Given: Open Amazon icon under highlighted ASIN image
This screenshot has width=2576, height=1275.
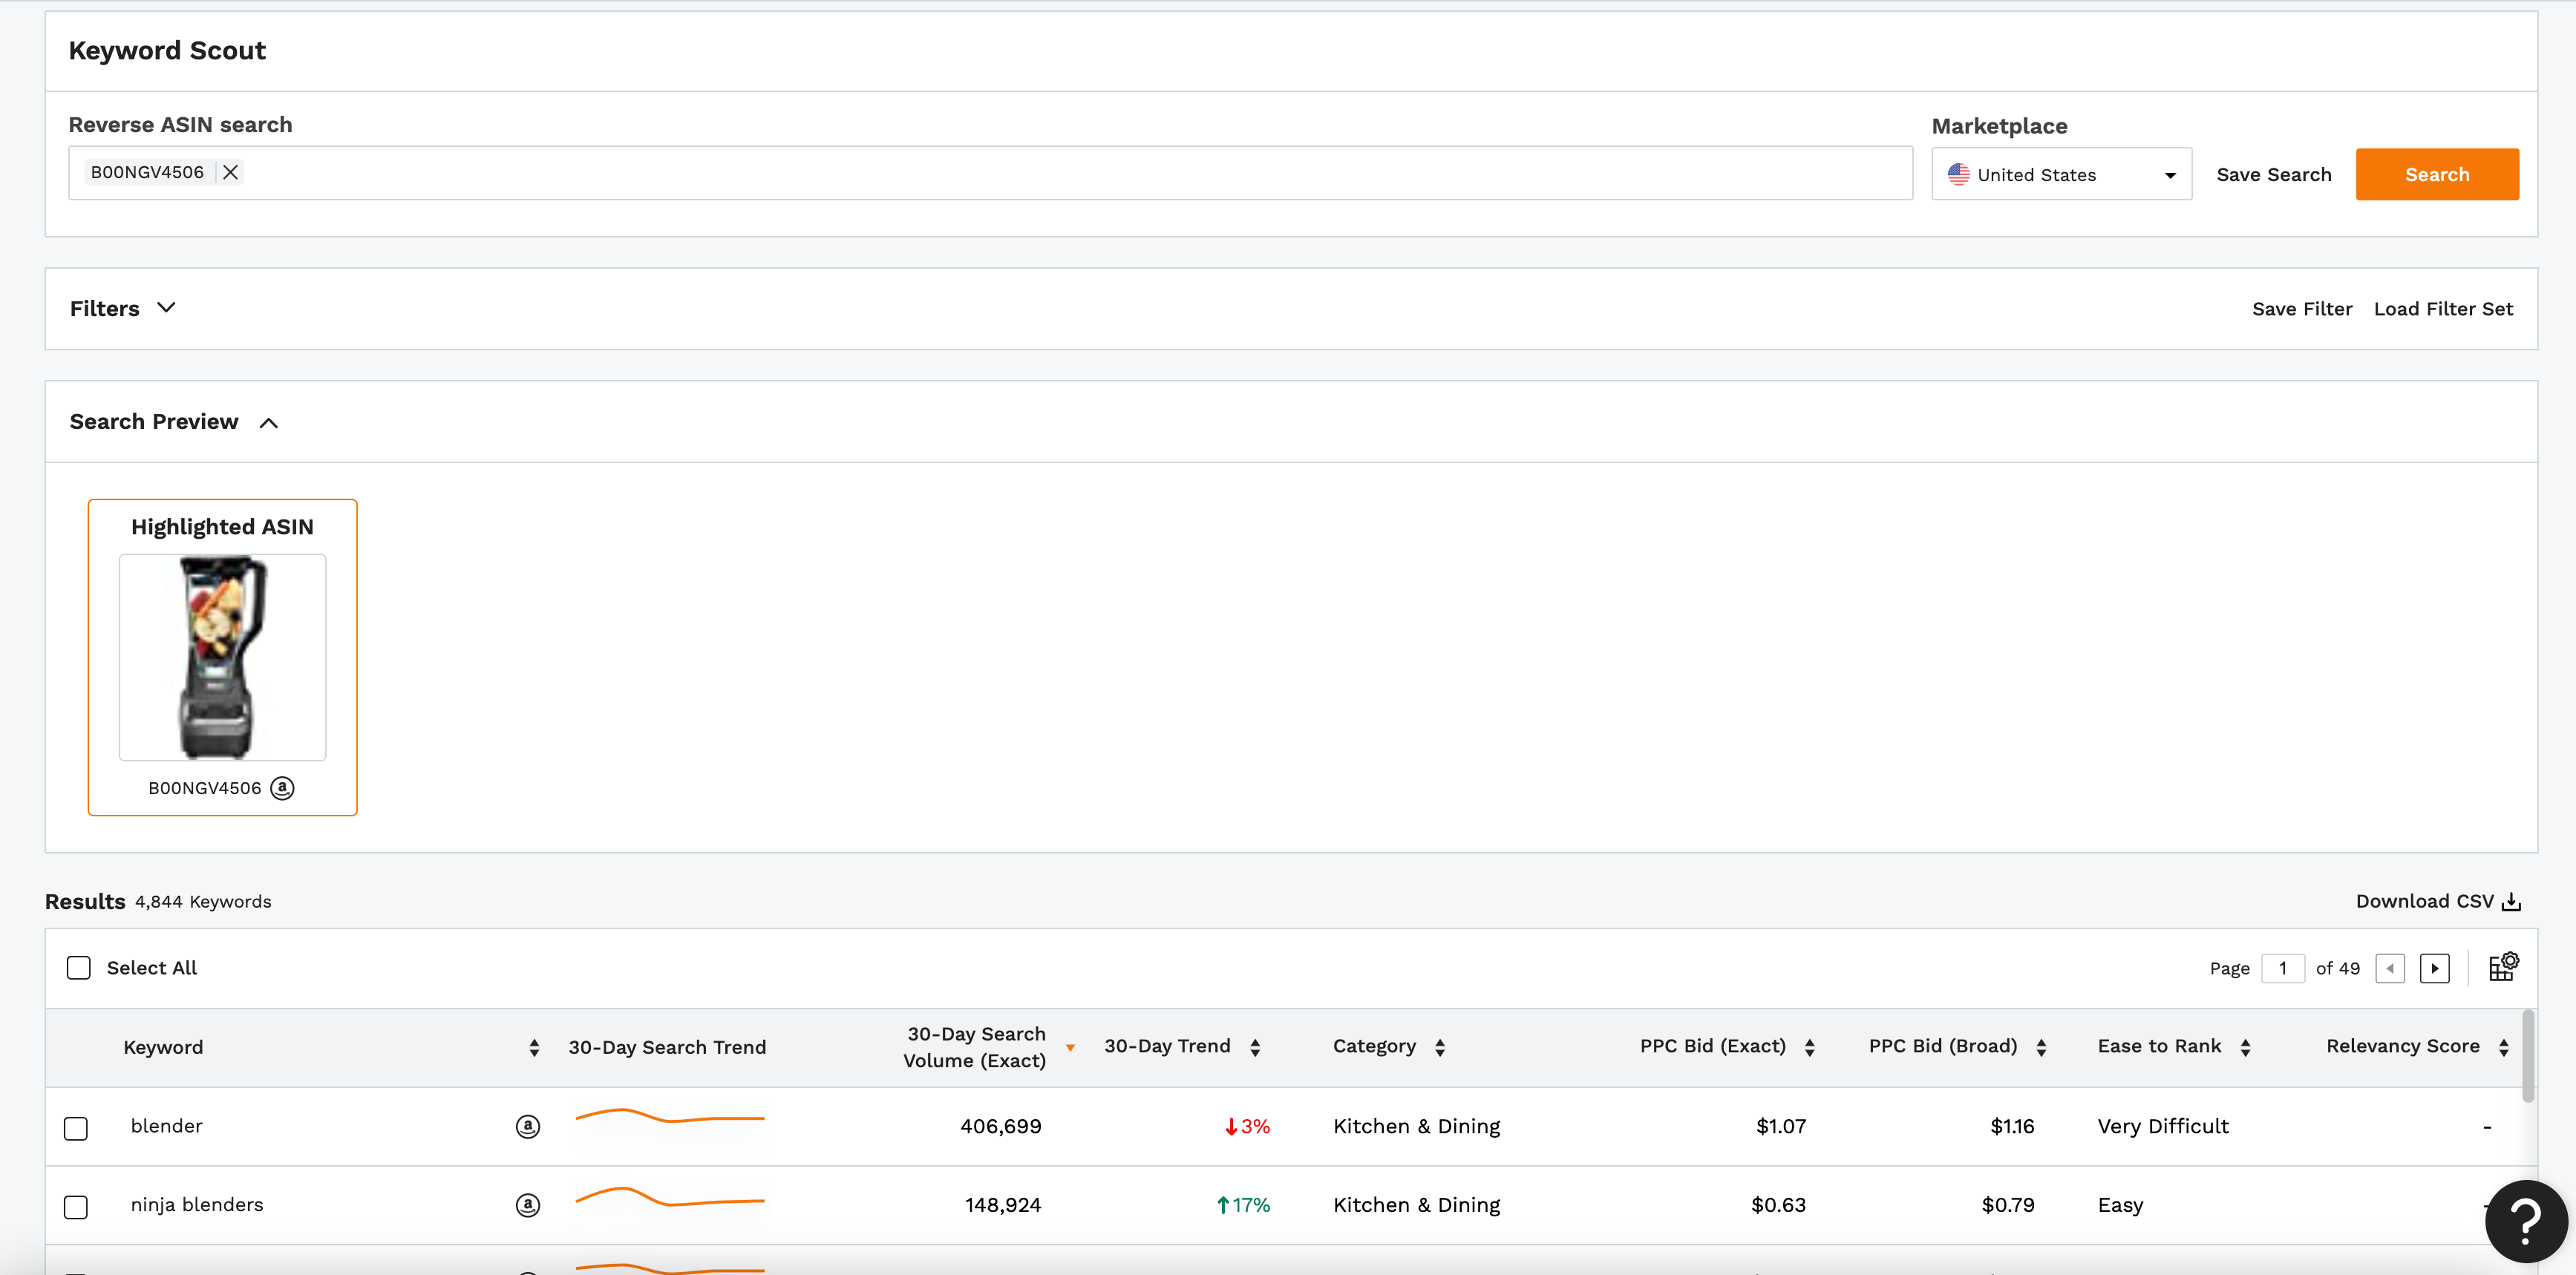Looking at the screenshot, I should coord(283,788).
